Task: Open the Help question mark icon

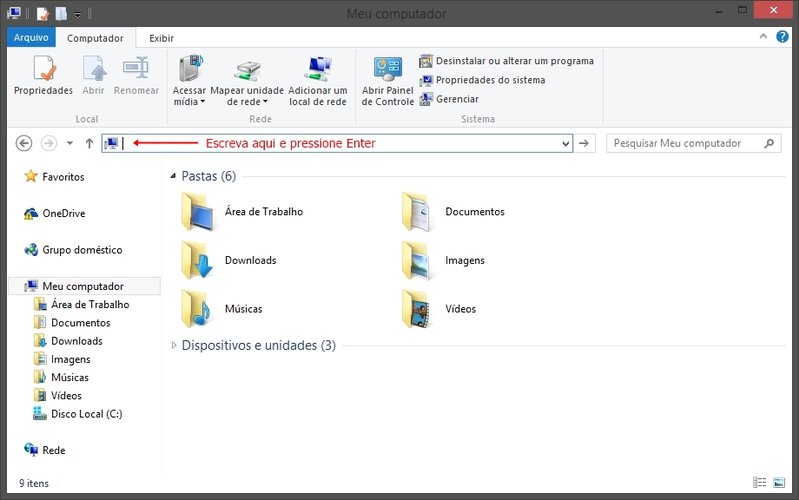Action: coord(782,36)
